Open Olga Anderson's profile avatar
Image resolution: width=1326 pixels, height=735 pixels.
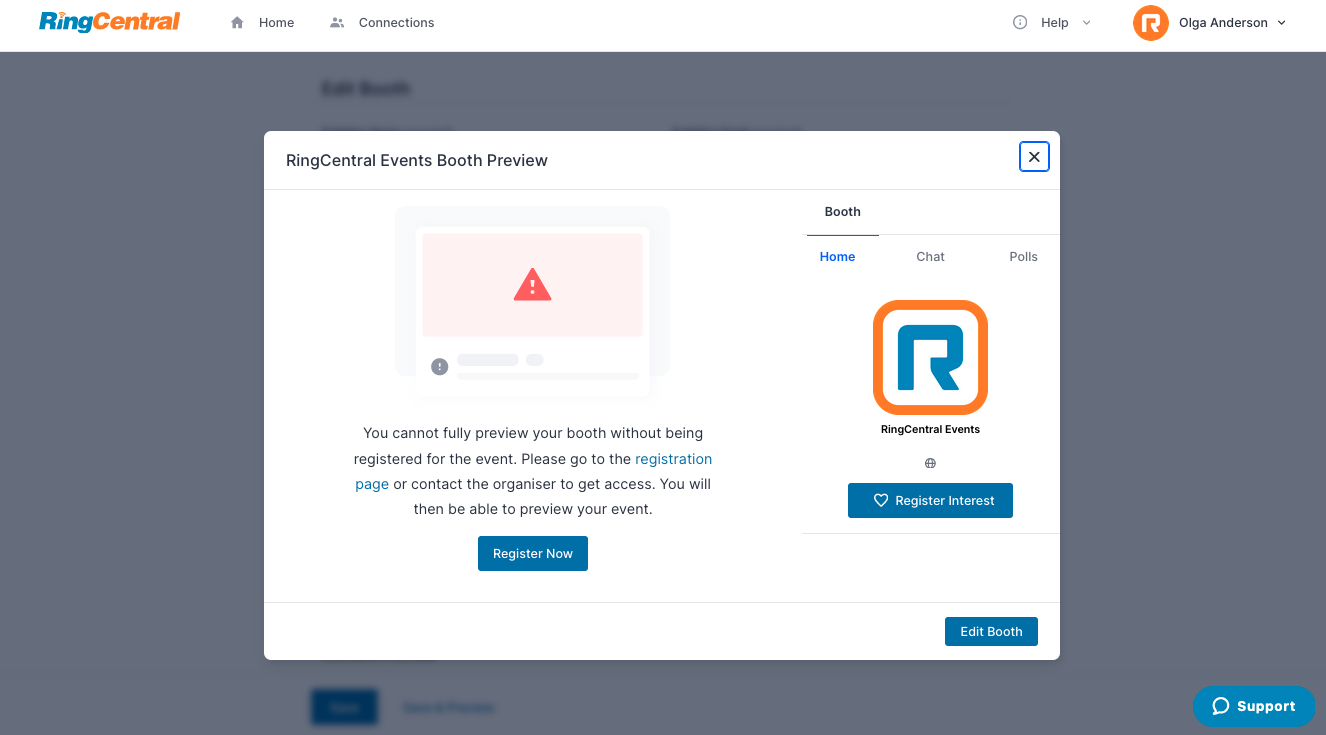[x=1151, y=23]
